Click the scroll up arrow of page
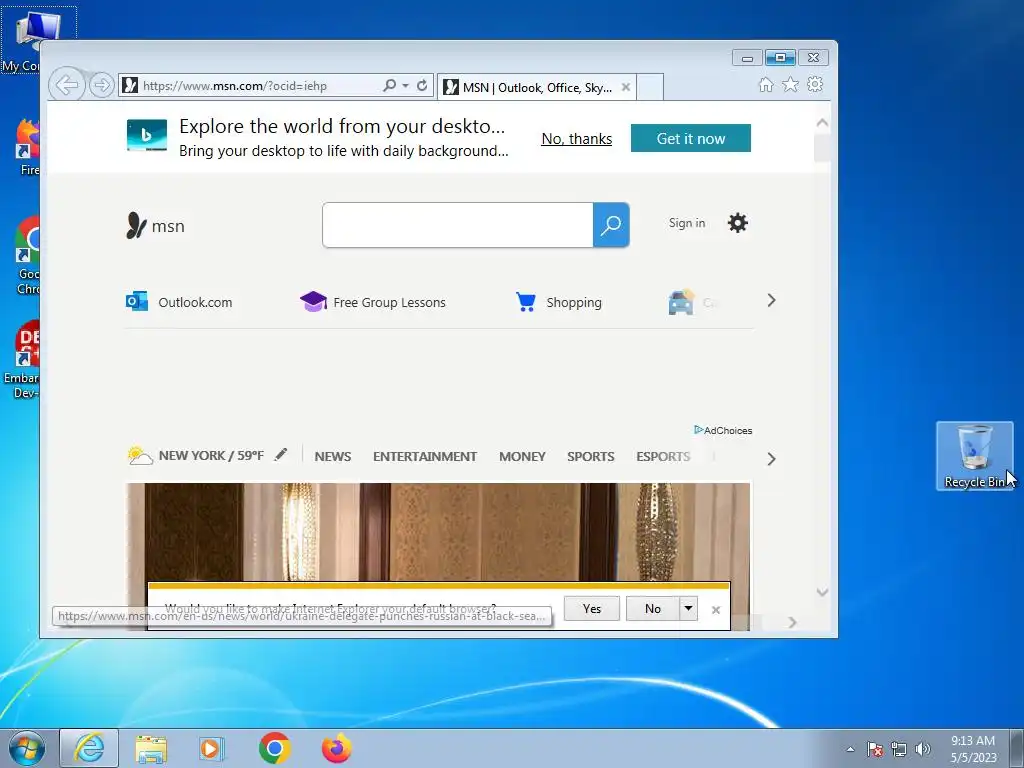Viewport: 1024px width, 768px height. click(x=822, y=122)
